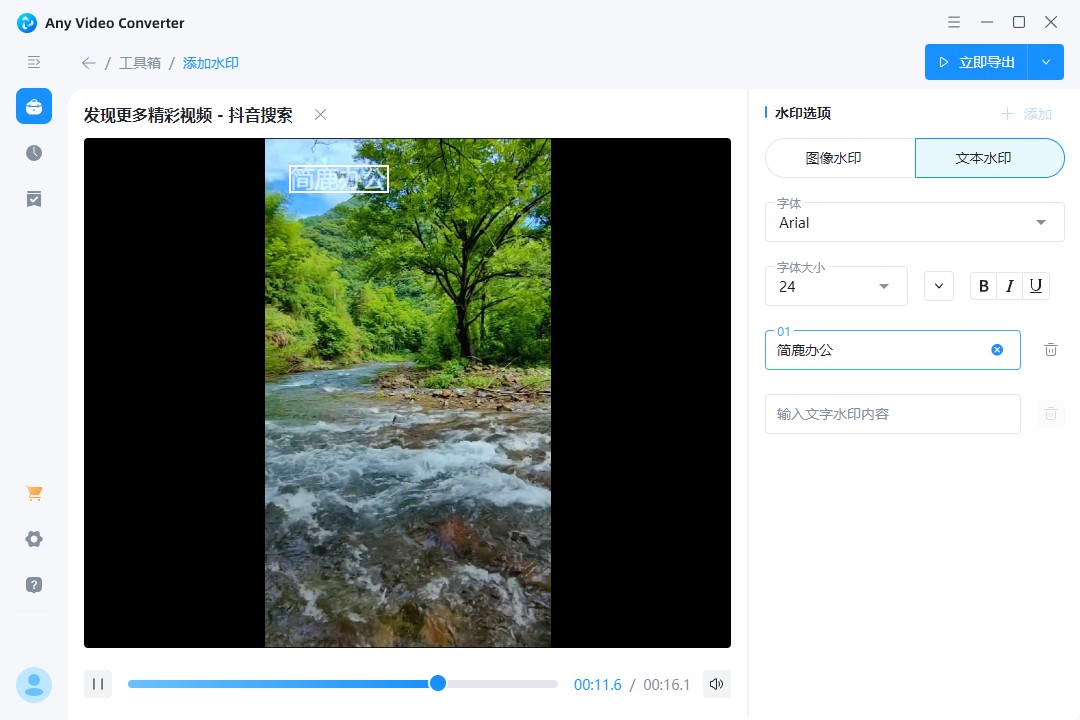
Task: Expand the font color chevron dropdown
Action: click(938, 285)
